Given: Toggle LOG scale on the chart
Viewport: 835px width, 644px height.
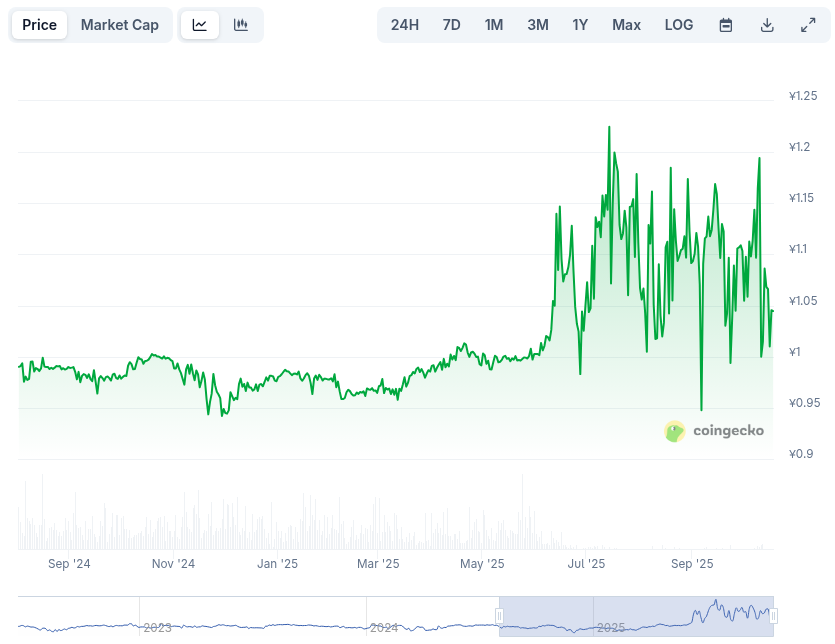Looking at the screenshot, I should (679, 25).
